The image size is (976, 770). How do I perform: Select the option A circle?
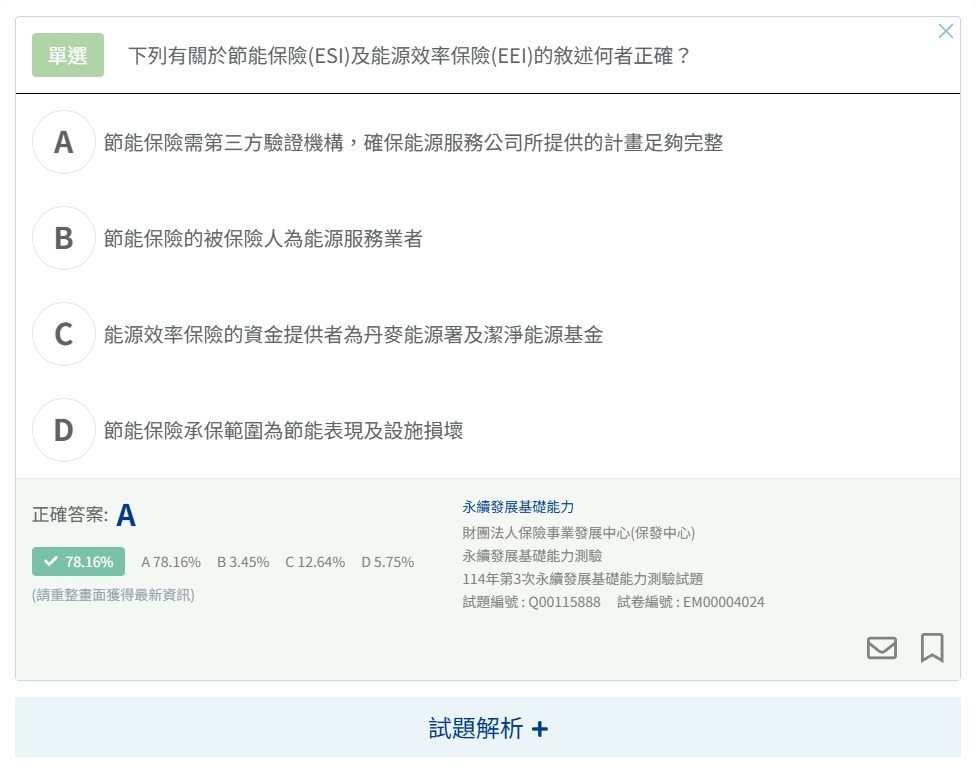(64, 142)
